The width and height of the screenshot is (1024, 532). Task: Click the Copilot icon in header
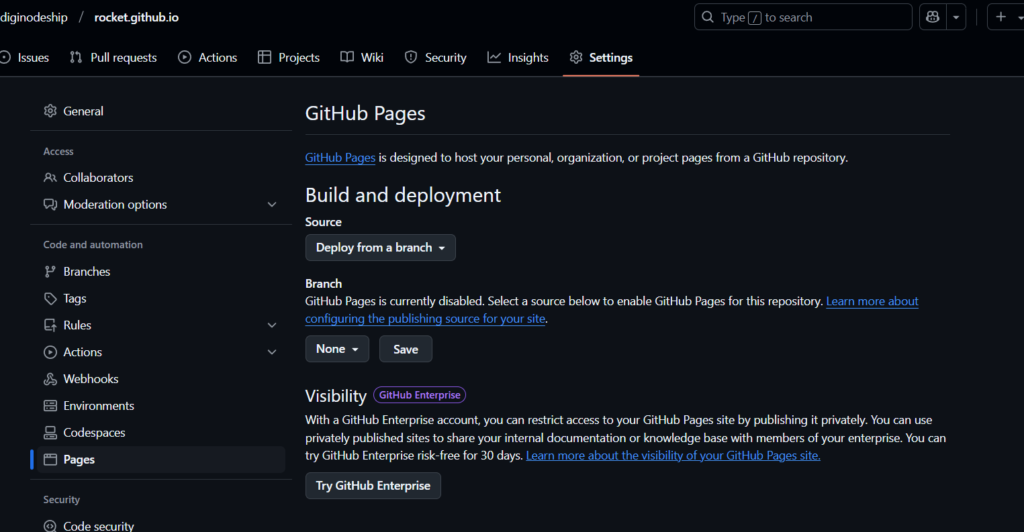933,17
